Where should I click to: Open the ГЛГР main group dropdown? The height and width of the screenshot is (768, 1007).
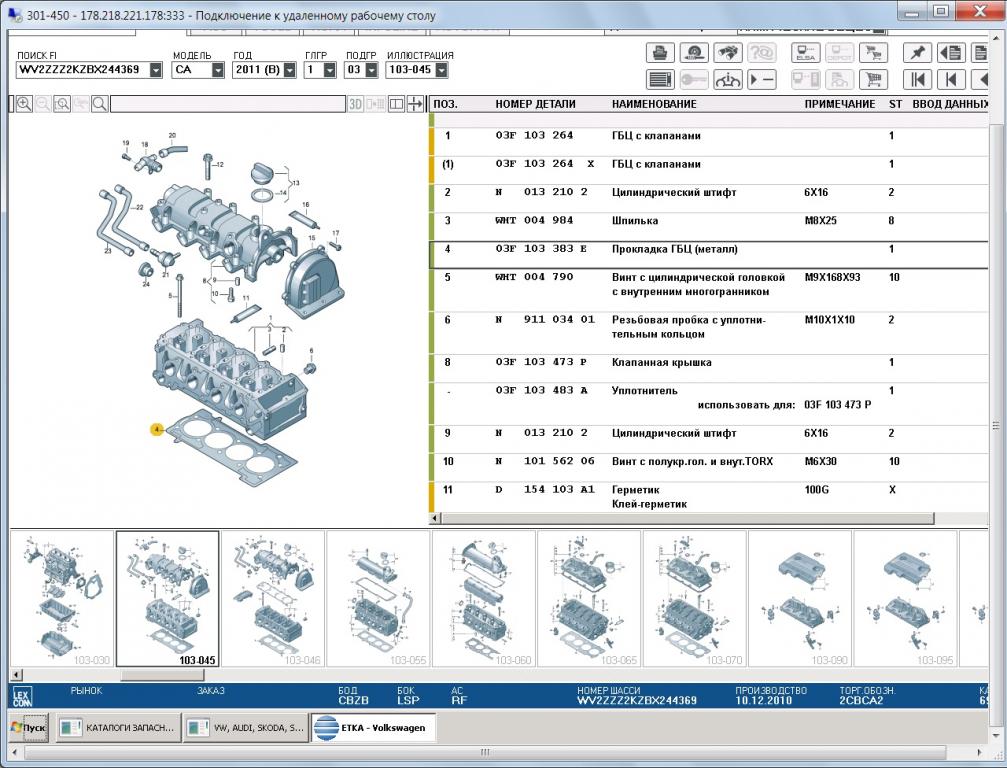click(x=329, y=70)
